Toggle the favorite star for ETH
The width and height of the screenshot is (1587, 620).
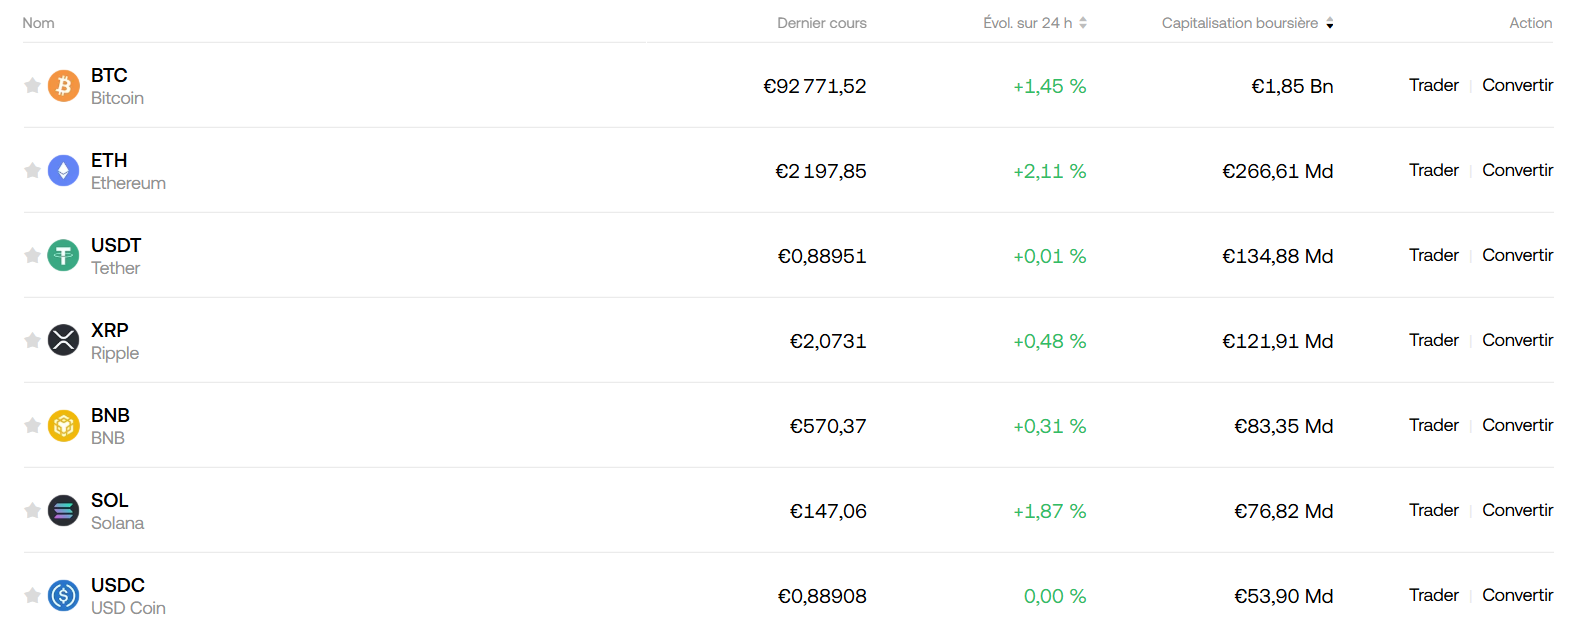32,171
